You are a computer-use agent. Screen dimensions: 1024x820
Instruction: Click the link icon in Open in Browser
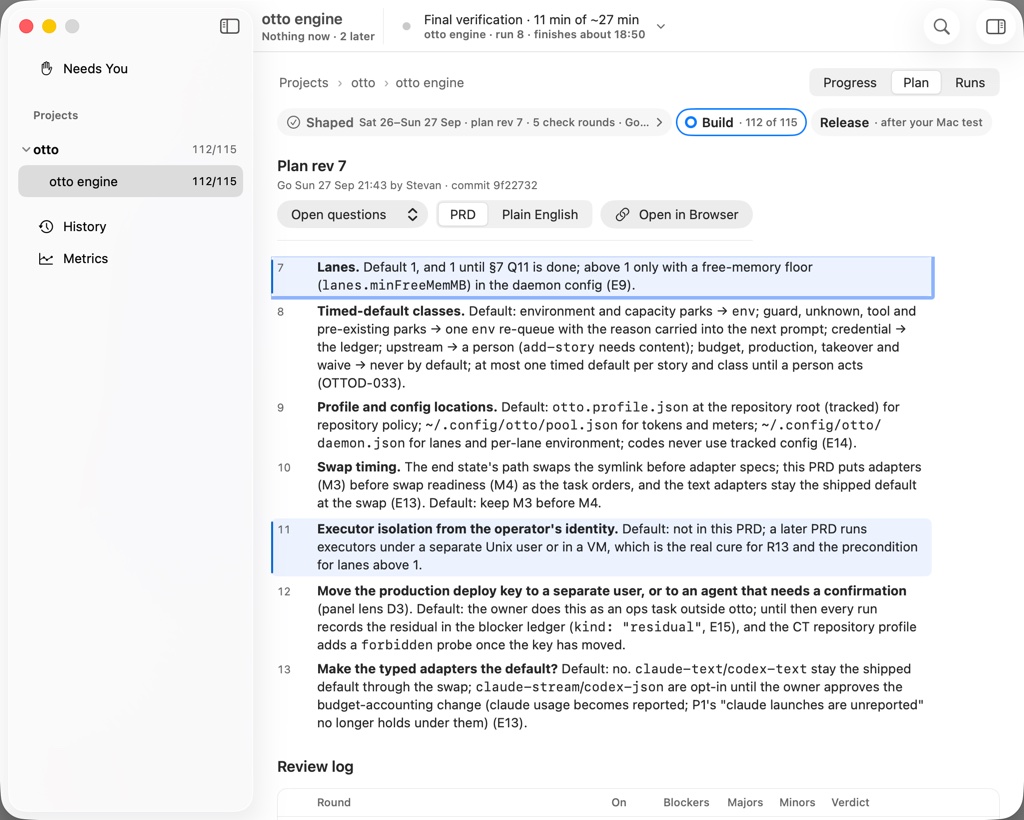tap(622, 215)
